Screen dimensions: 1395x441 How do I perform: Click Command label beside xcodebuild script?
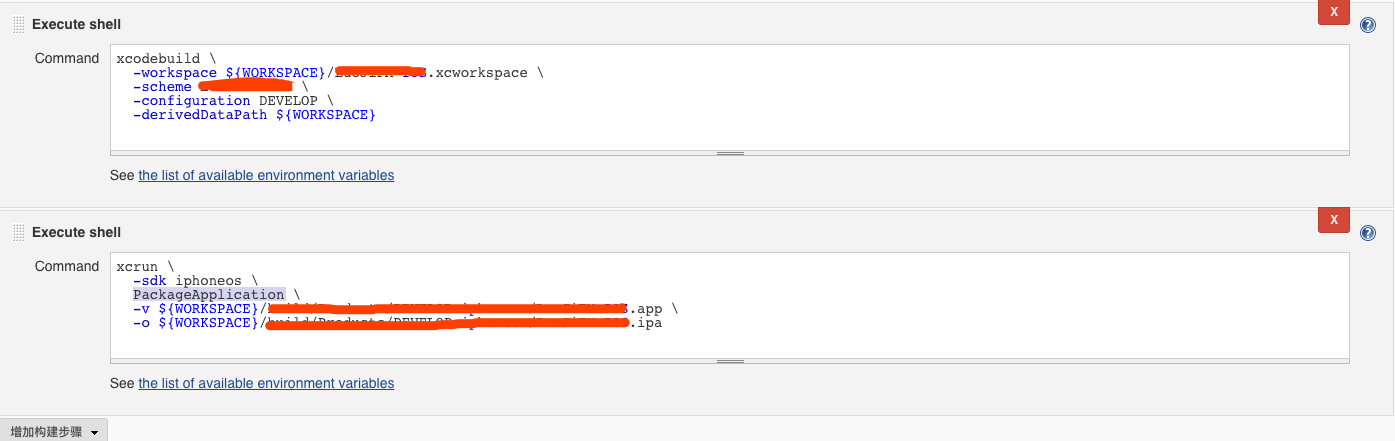pyautogui.click(x=67, y=58)
